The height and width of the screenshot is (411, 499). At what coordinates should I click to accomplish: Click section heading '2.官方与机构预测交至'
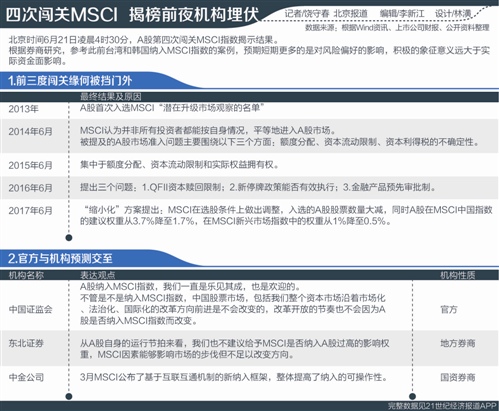pyautogui.click(x=60, y=258)
